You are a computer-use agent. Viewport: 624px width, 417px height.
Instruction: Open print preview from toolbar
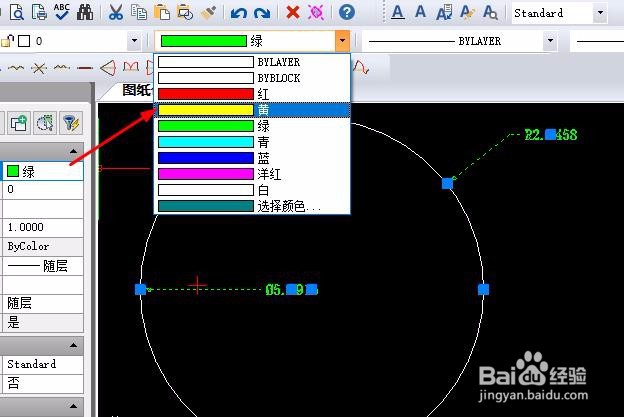tap(17, 12)
